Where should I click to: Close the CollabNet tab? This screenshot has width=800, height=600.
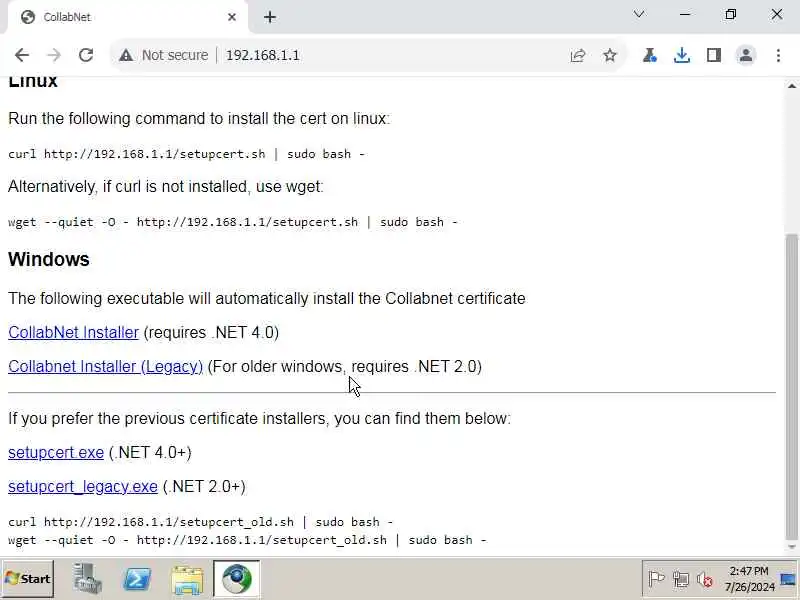point(232,17)
